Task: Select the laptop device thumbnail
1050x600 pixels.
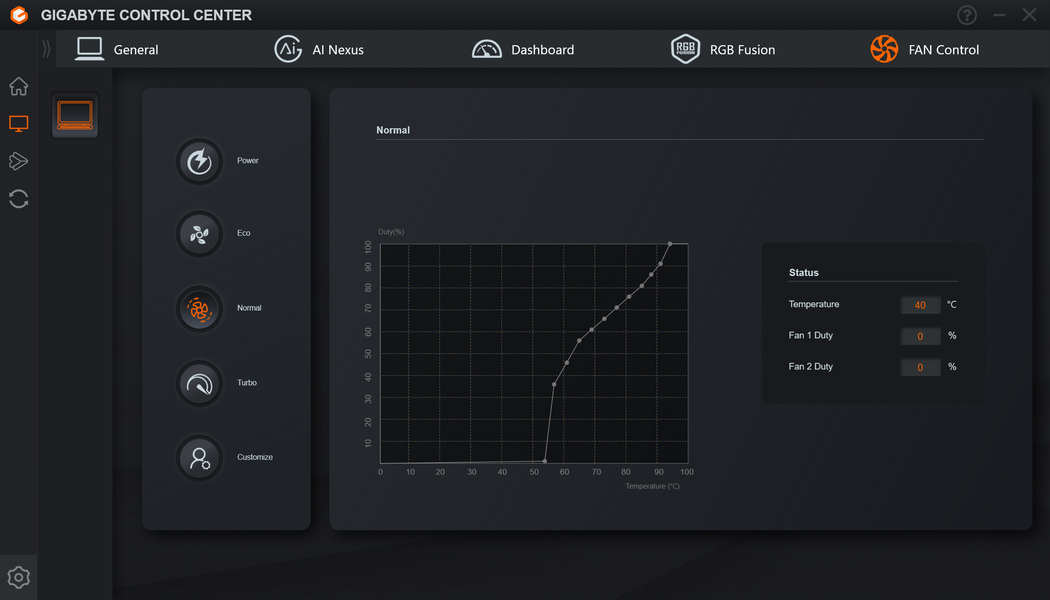Action: tap(75, 115)
